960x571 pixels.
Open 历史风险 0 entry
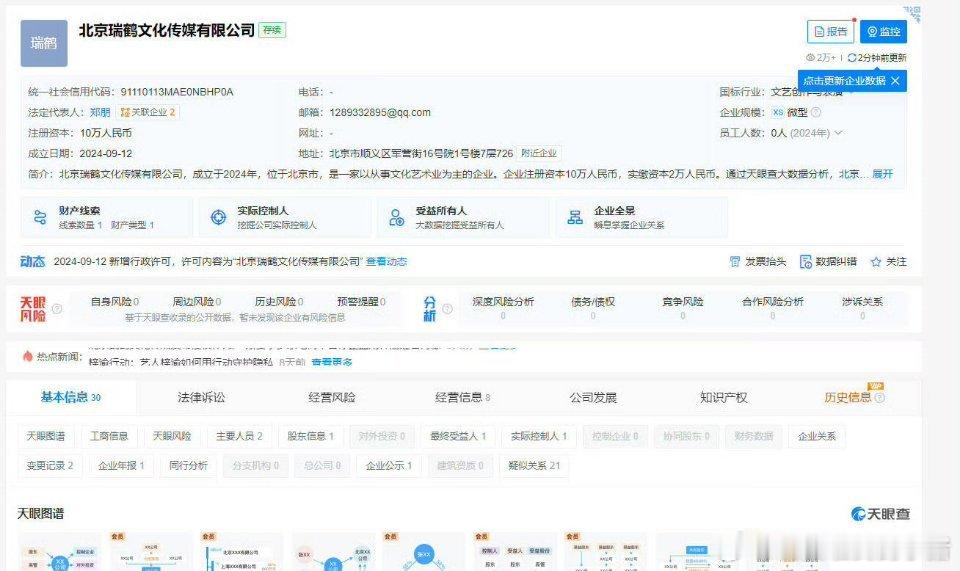tap(279, 302)
